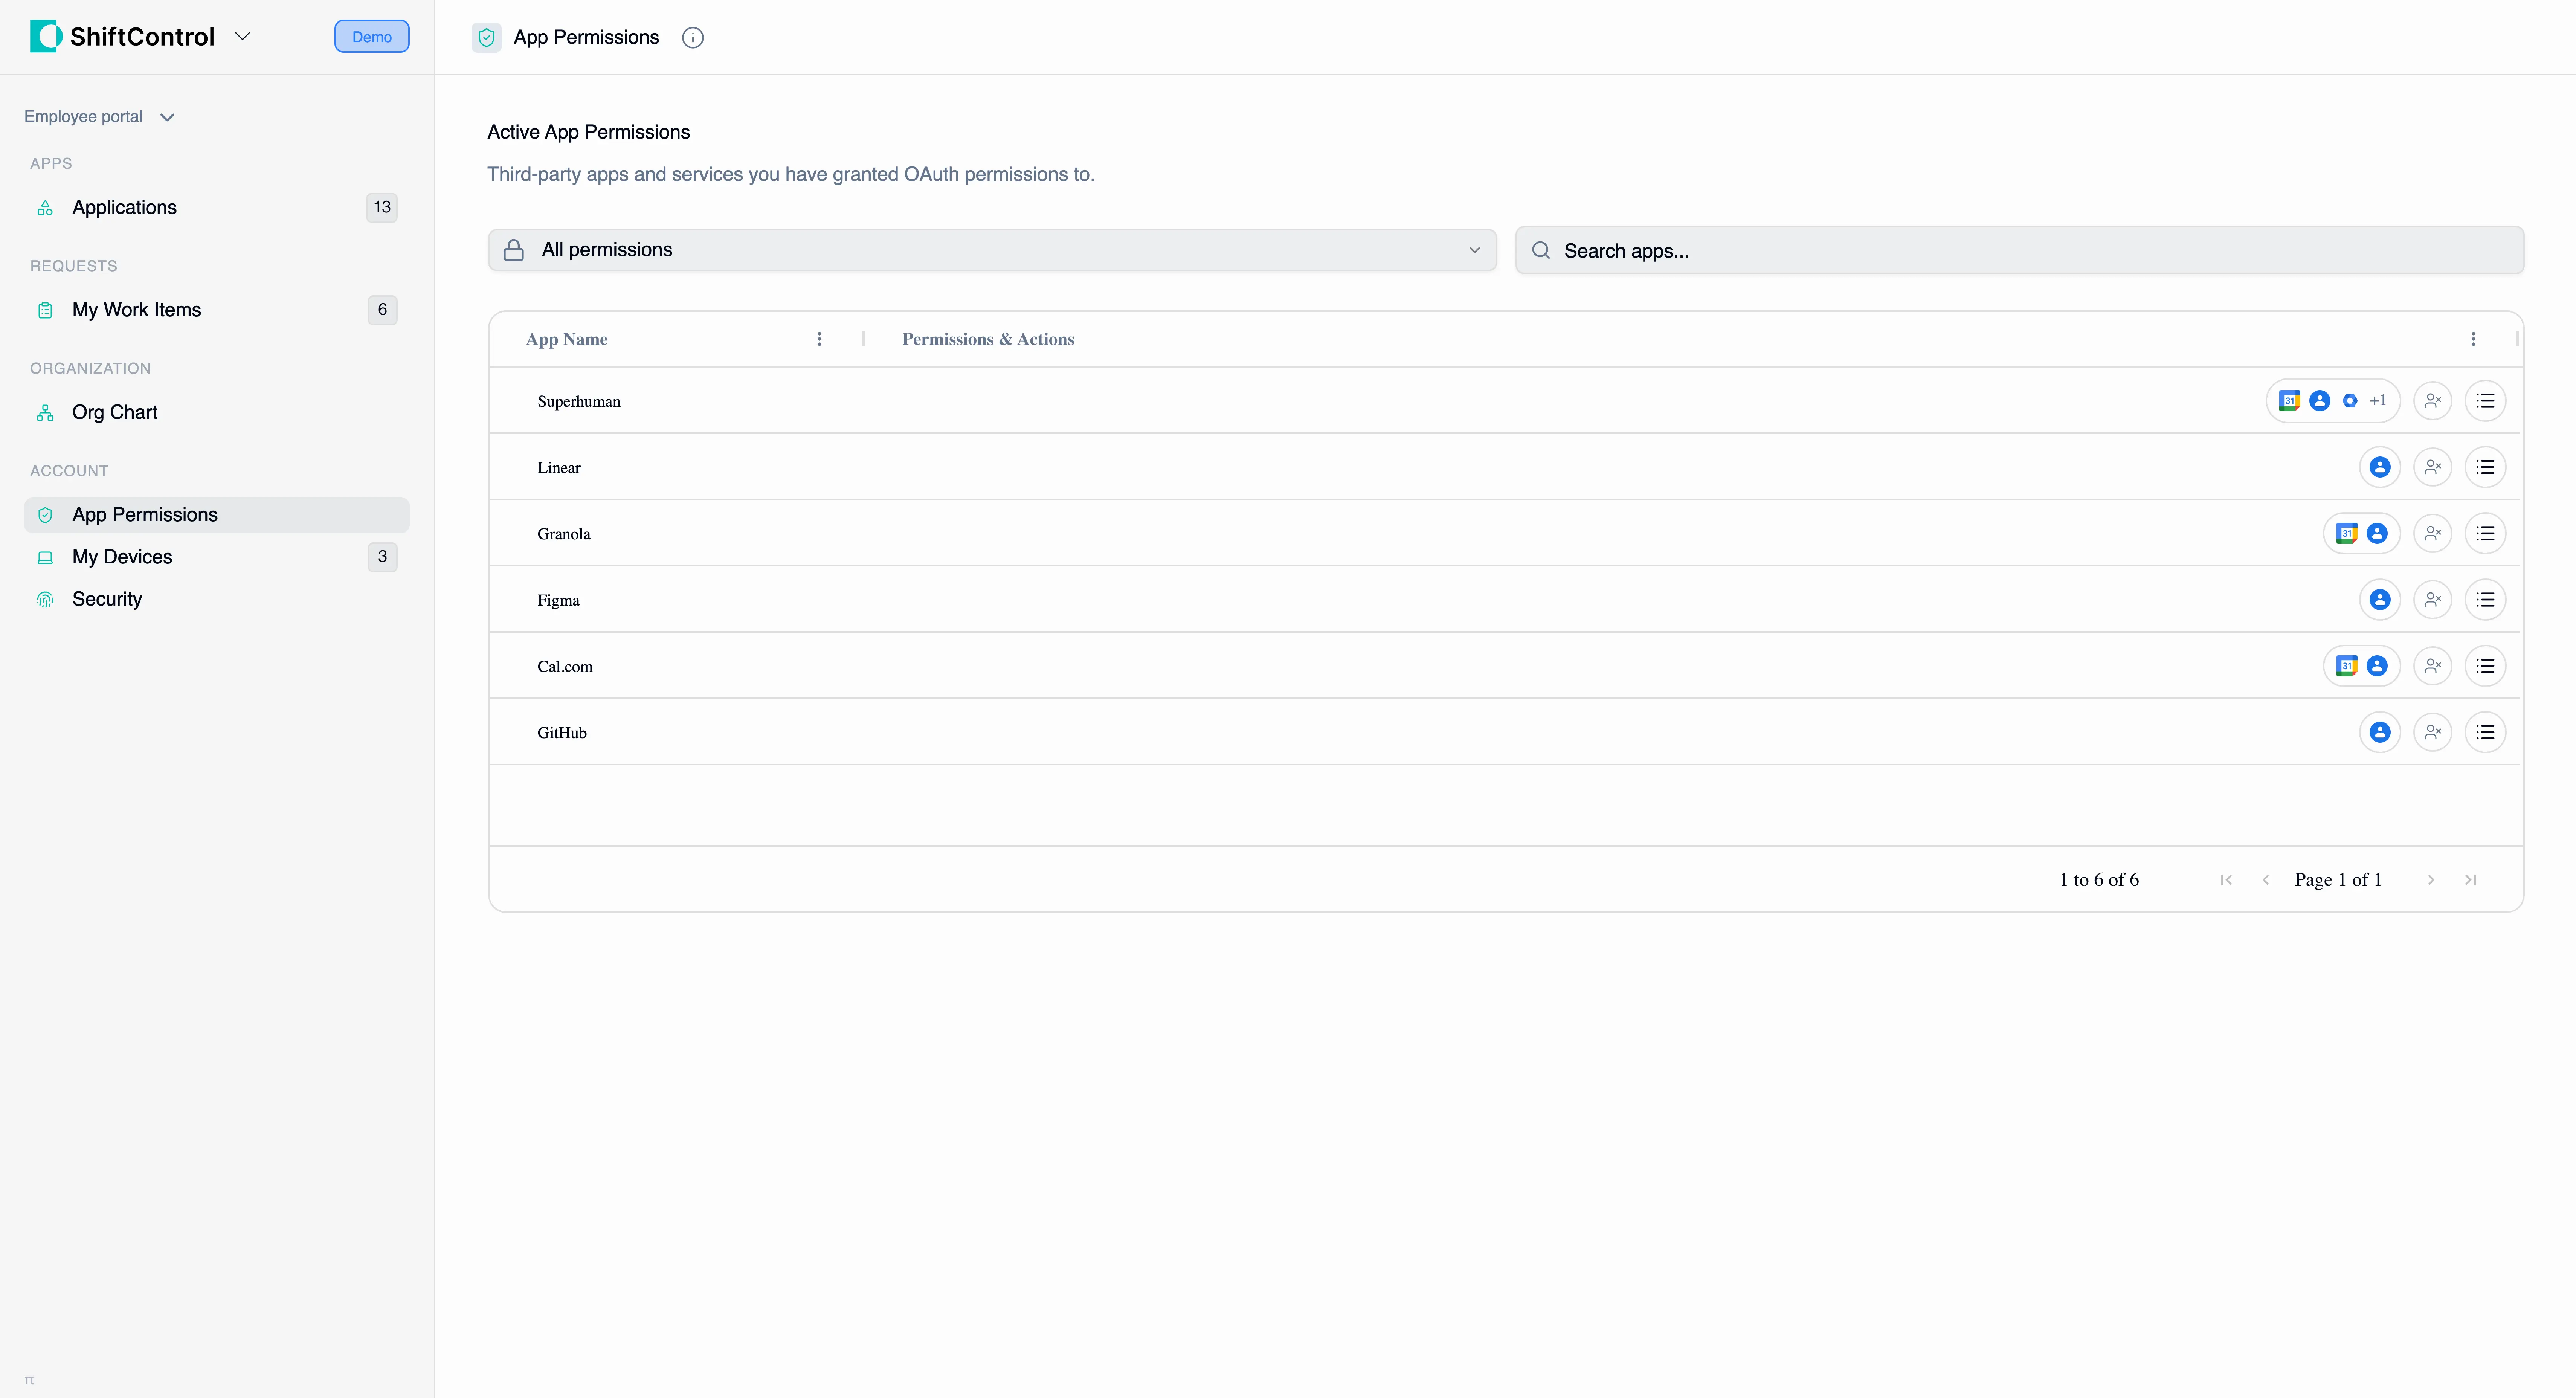Click Granola's permission icons group
Screen dimensions: 2576x1398
2362,533
